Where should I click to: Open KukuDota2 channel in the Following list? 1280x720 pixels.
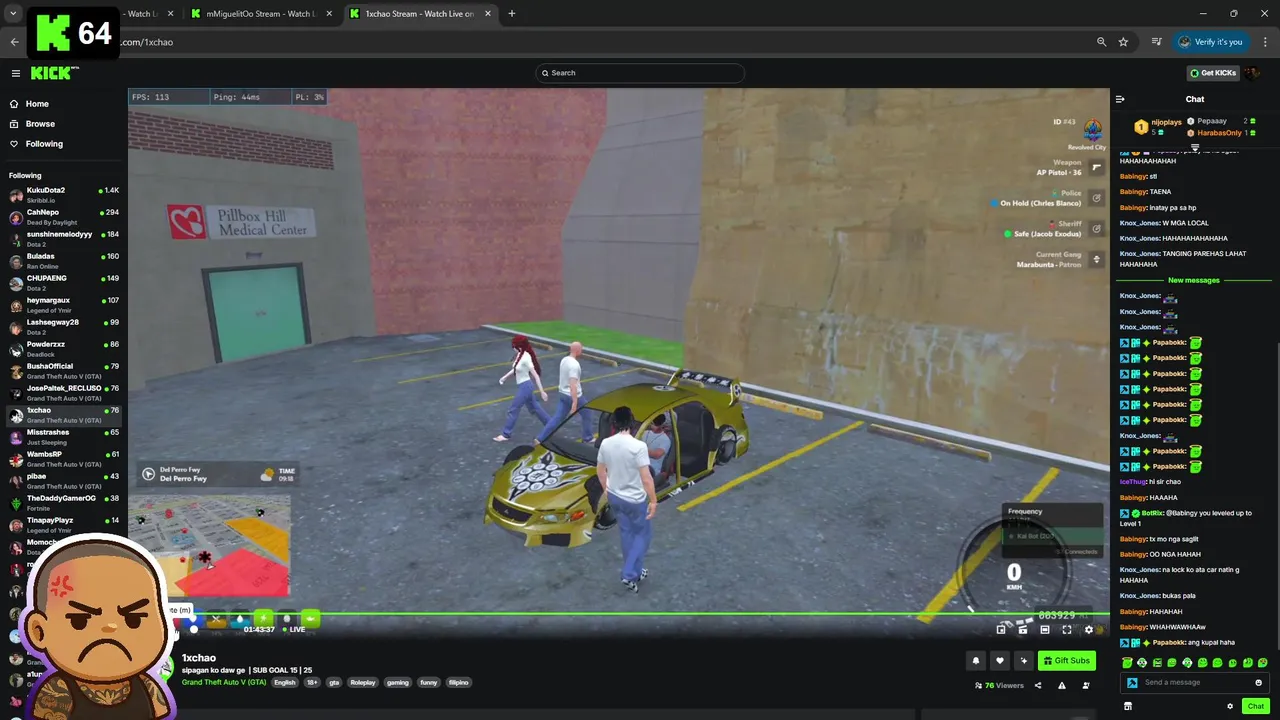coord(64,194)
